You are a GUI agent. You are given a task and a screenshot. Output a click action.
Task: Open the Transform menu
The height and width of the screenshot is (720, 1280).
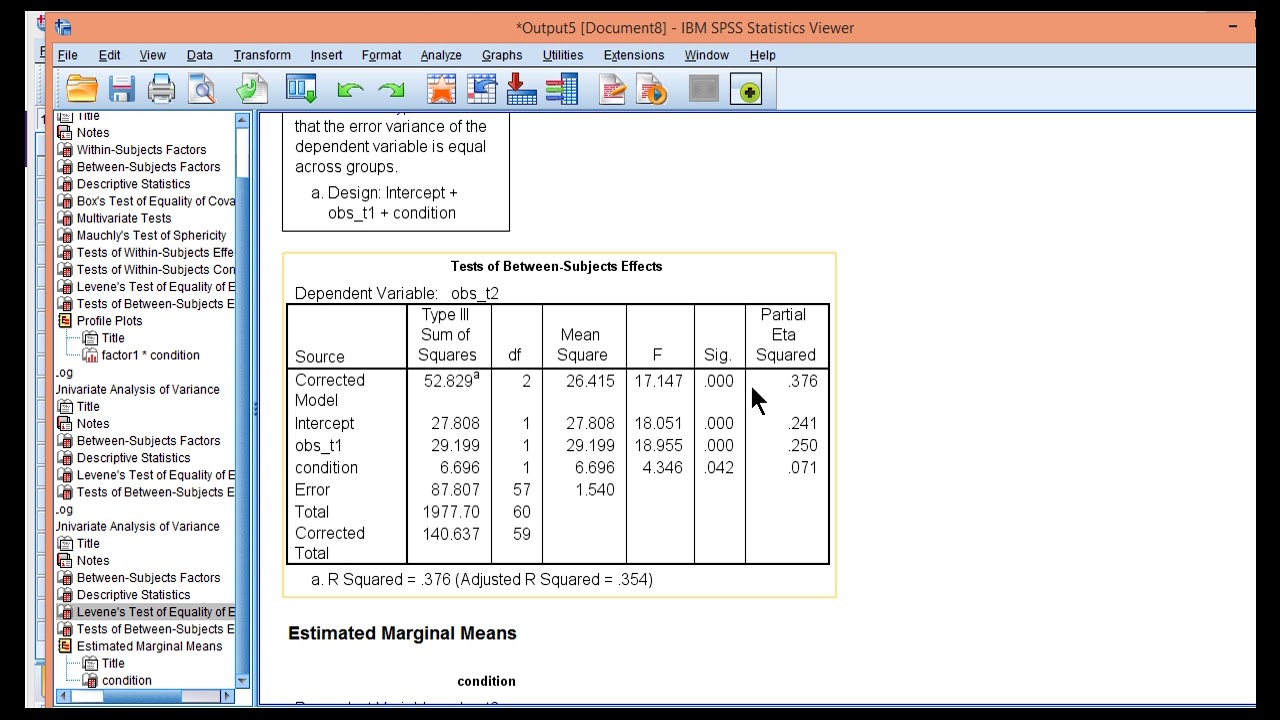tap(262, 55)
